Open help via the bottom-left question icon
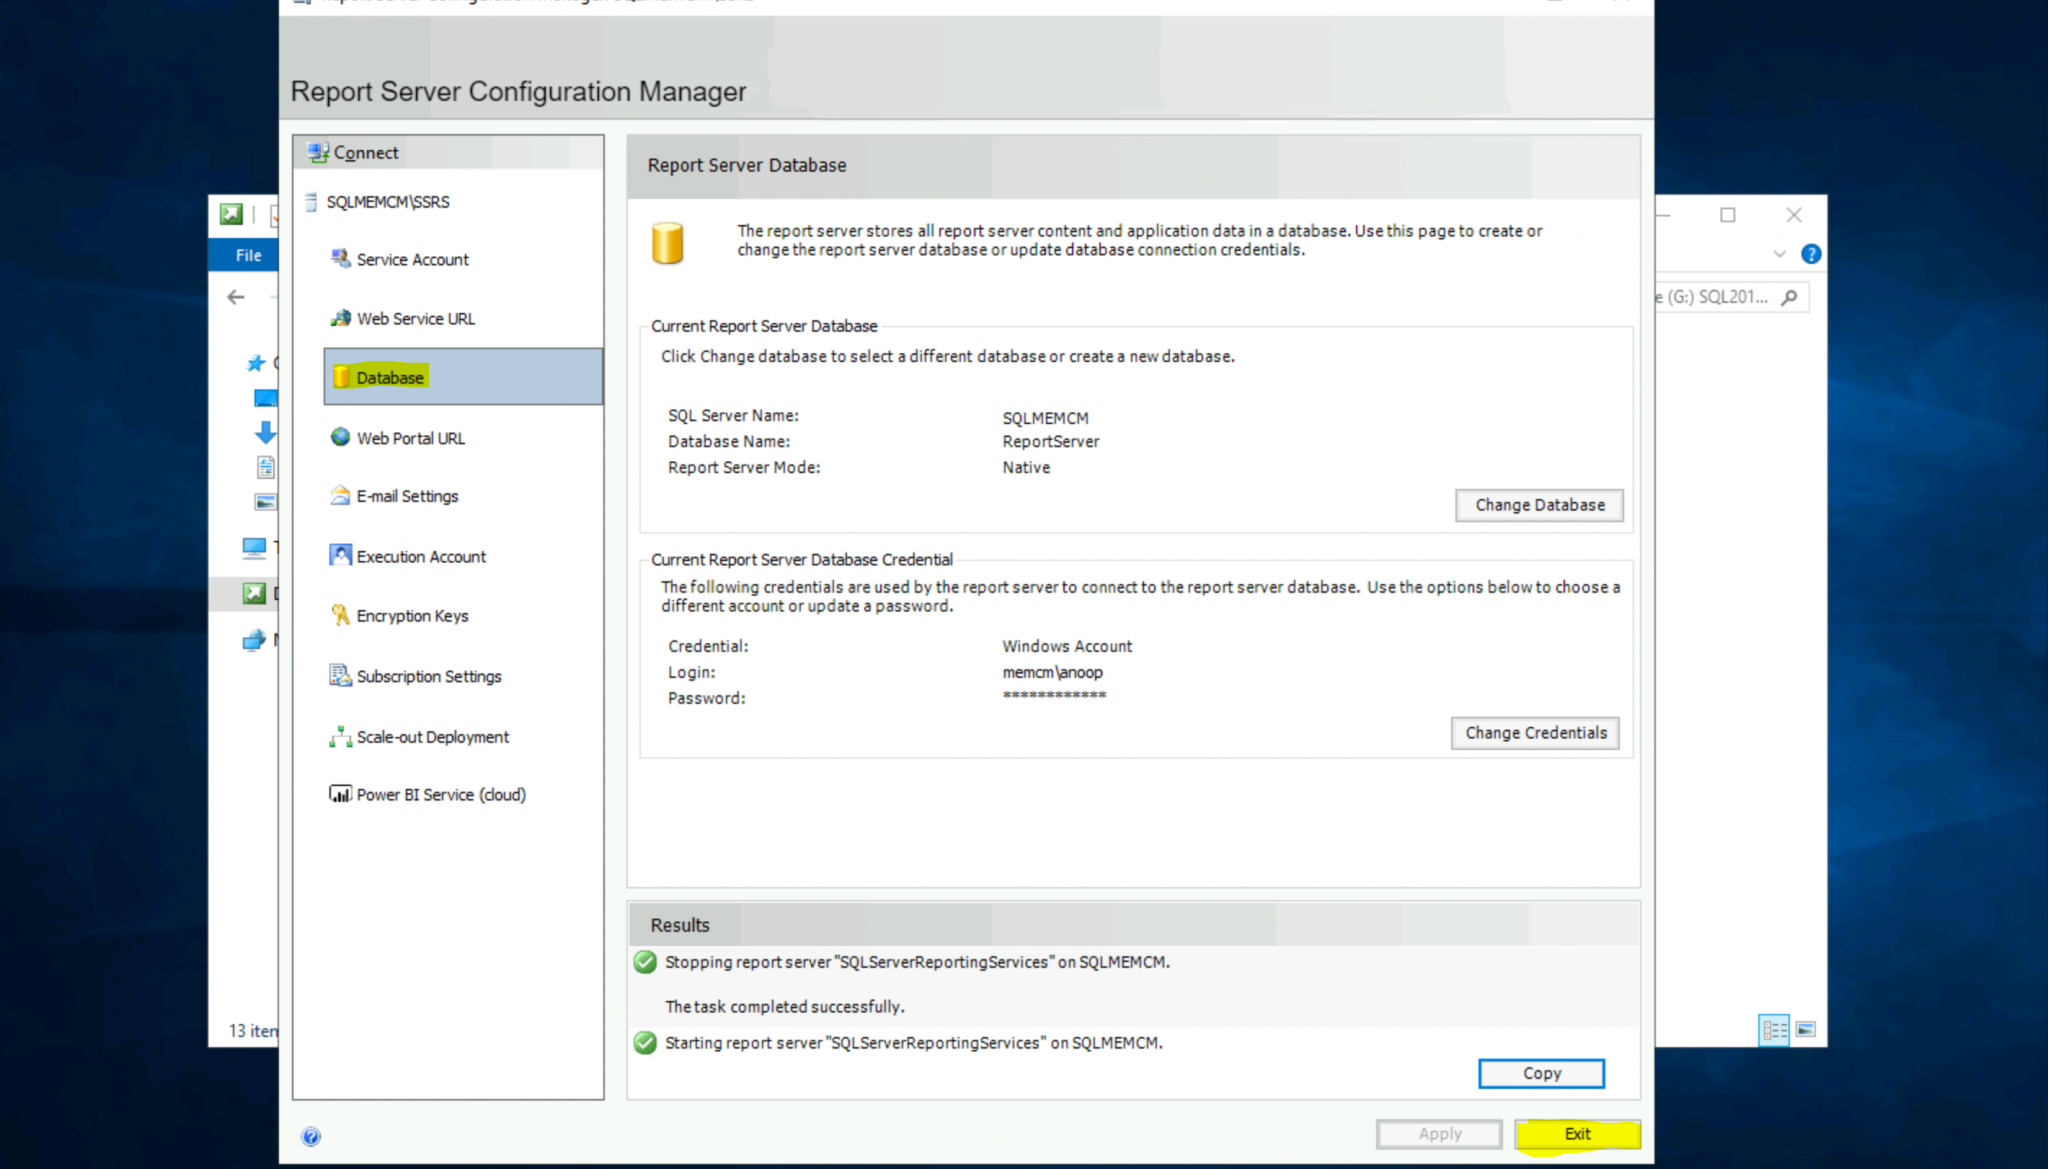The height and width of the screenshot is (1169, 2048). [x=311, y=1136]
